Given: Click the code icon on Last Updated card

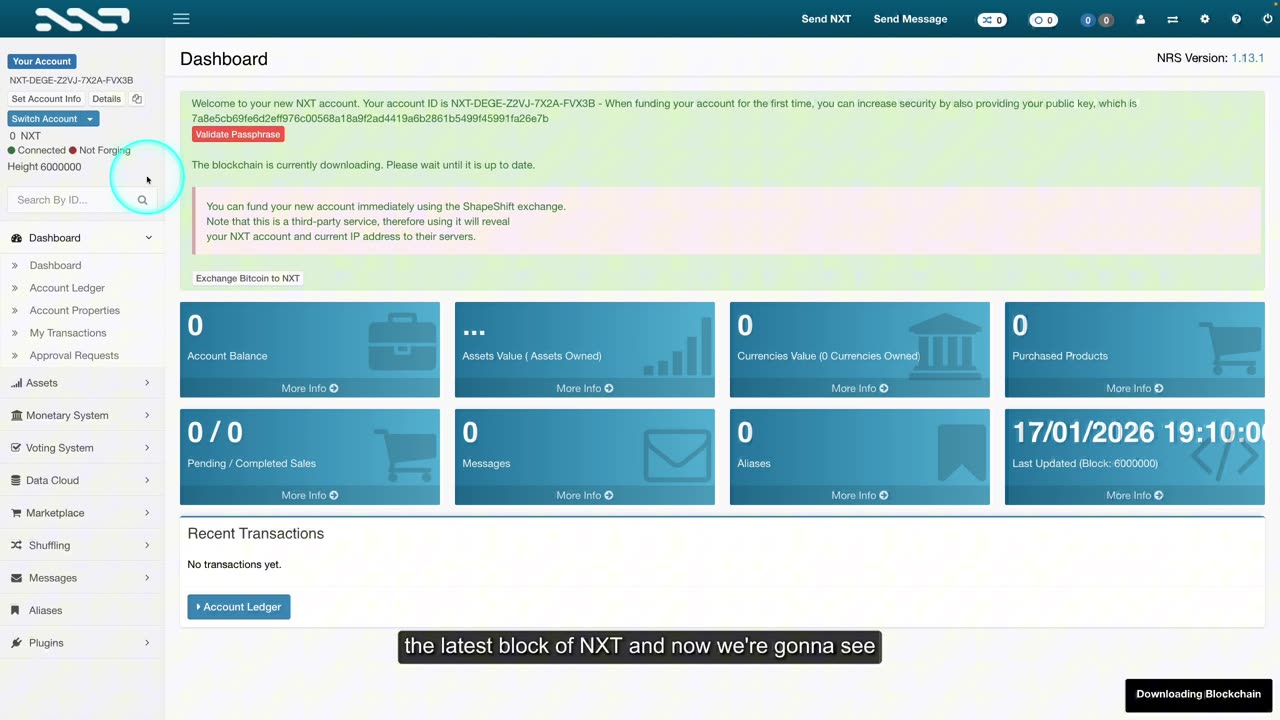Looking at the screenshot, I should (x=1225, y=457).
